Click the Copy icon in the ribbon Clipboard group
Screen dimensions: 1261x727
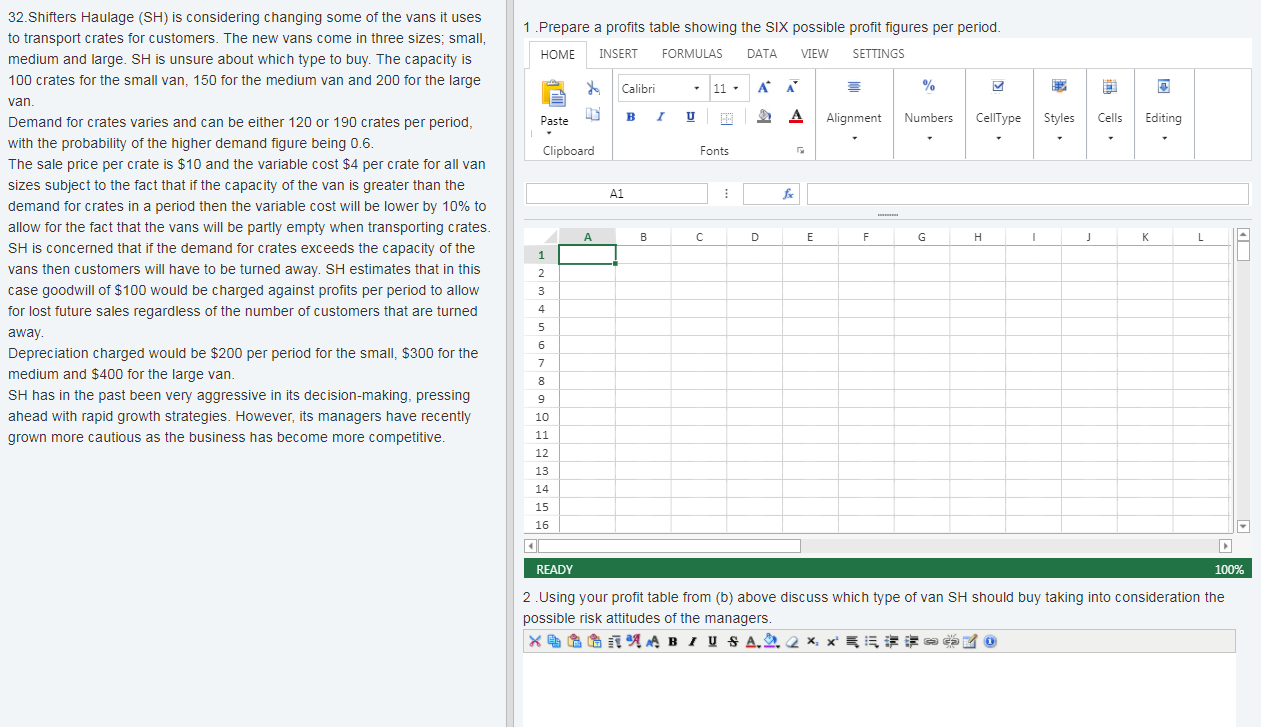pos(592,117)
